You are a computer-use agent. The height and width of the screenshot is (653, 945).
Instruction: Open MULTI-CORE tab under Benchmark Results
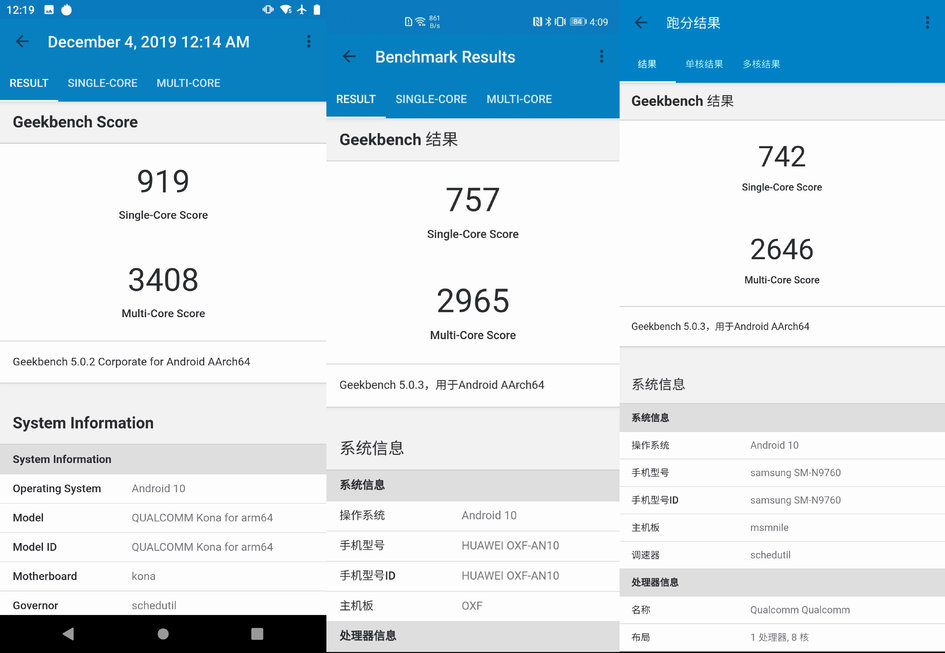click(x=520, y=99)
